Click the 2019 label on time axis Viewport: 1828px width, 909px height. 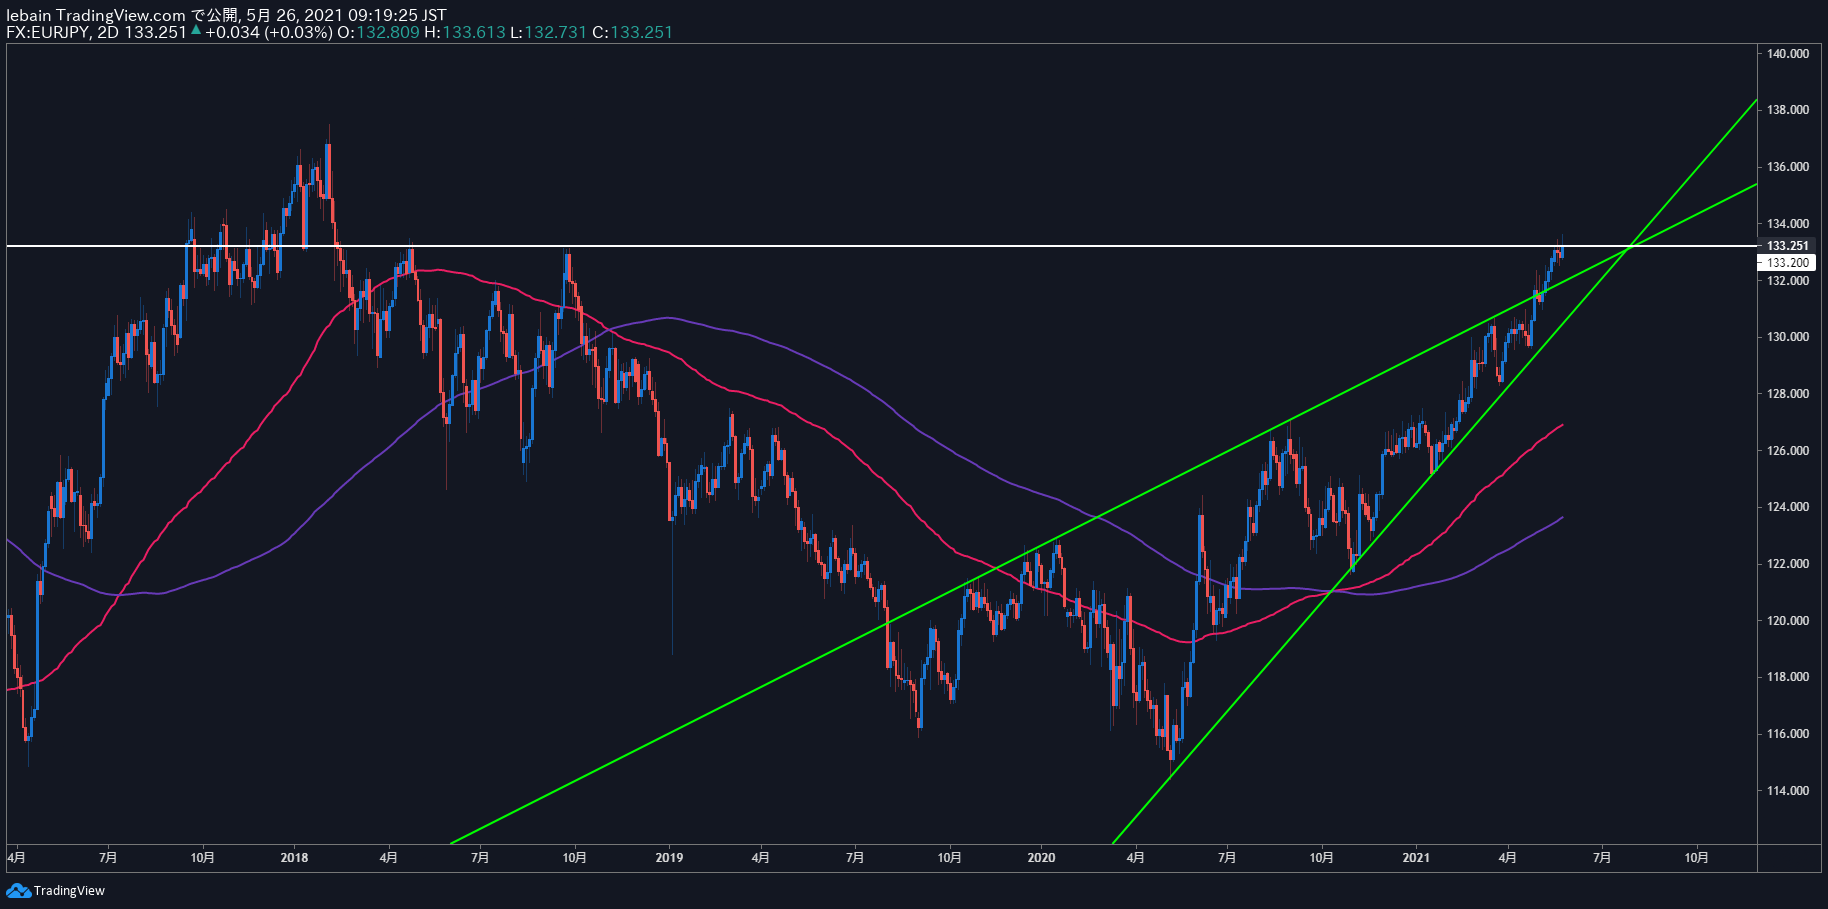(669, 858)
